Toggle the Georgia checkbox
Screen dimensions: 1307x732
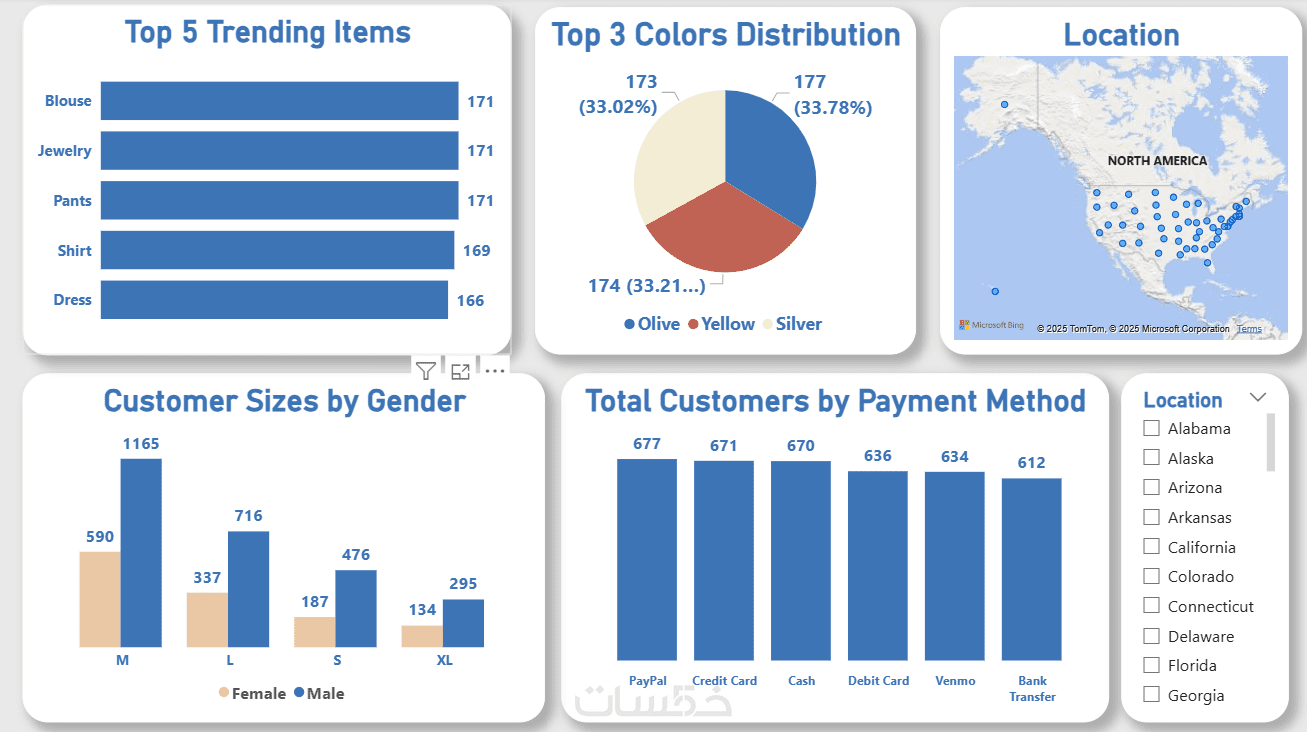1151,695
